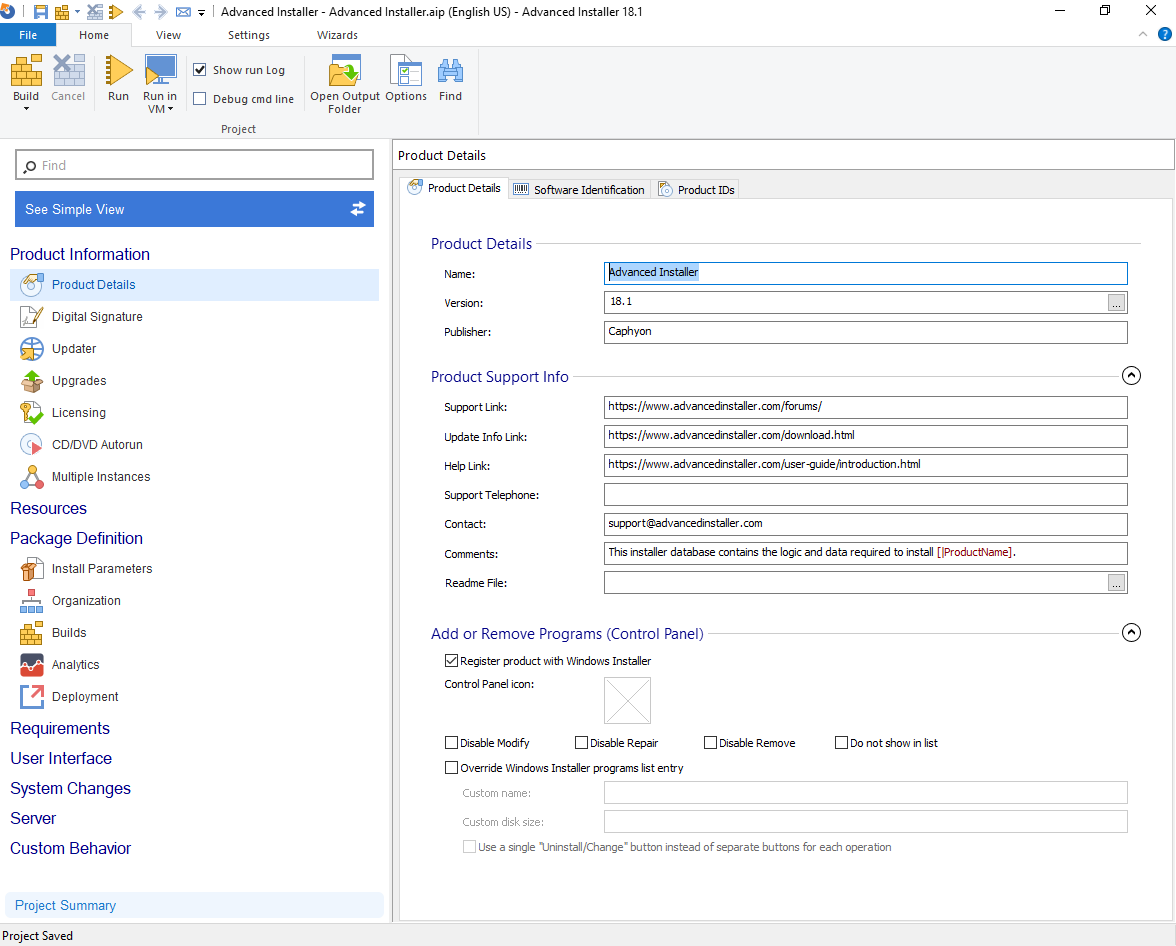Uncheck Register product with Windows Installer

click(x=452, y=660)
